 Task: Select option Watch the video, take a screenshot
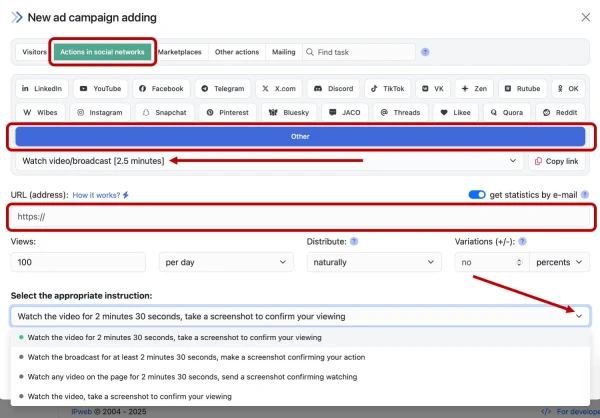pyautogui.click(x=300, y=397)
